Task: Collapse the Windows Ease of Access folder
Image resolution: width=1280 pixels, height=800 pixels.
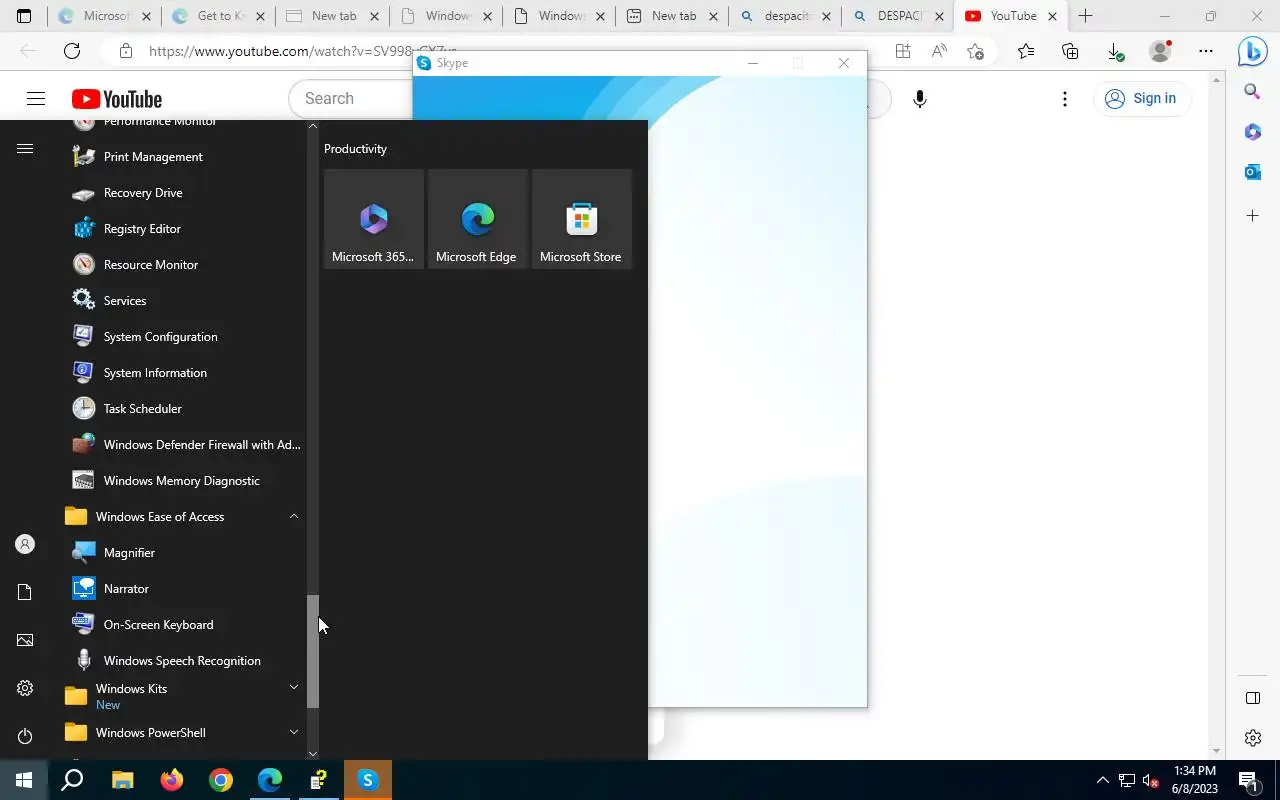Action: pyautogui.click(x=185, y=517)
